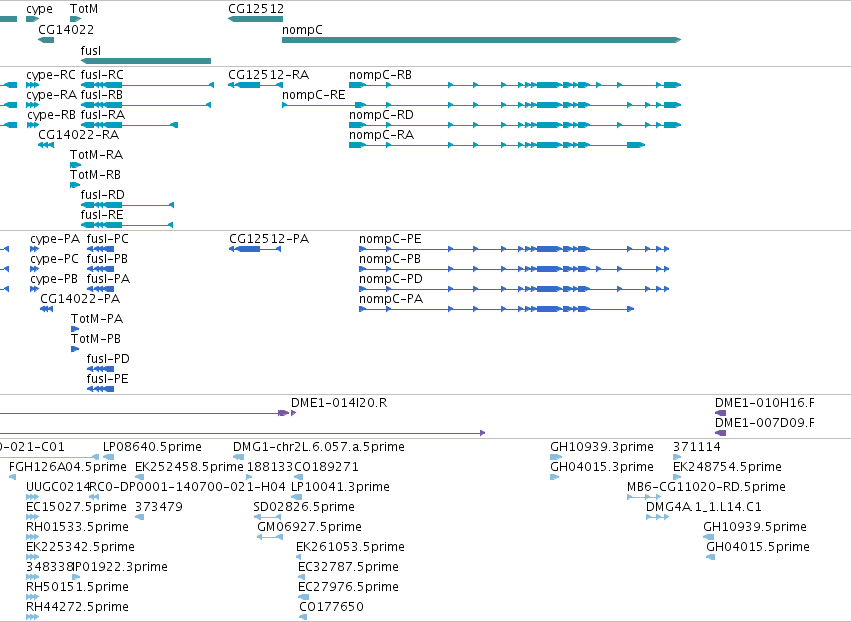Select the fusl gene label
Image resolution: width=851 pixels, height=622 pixels.
tap(91, 50)
